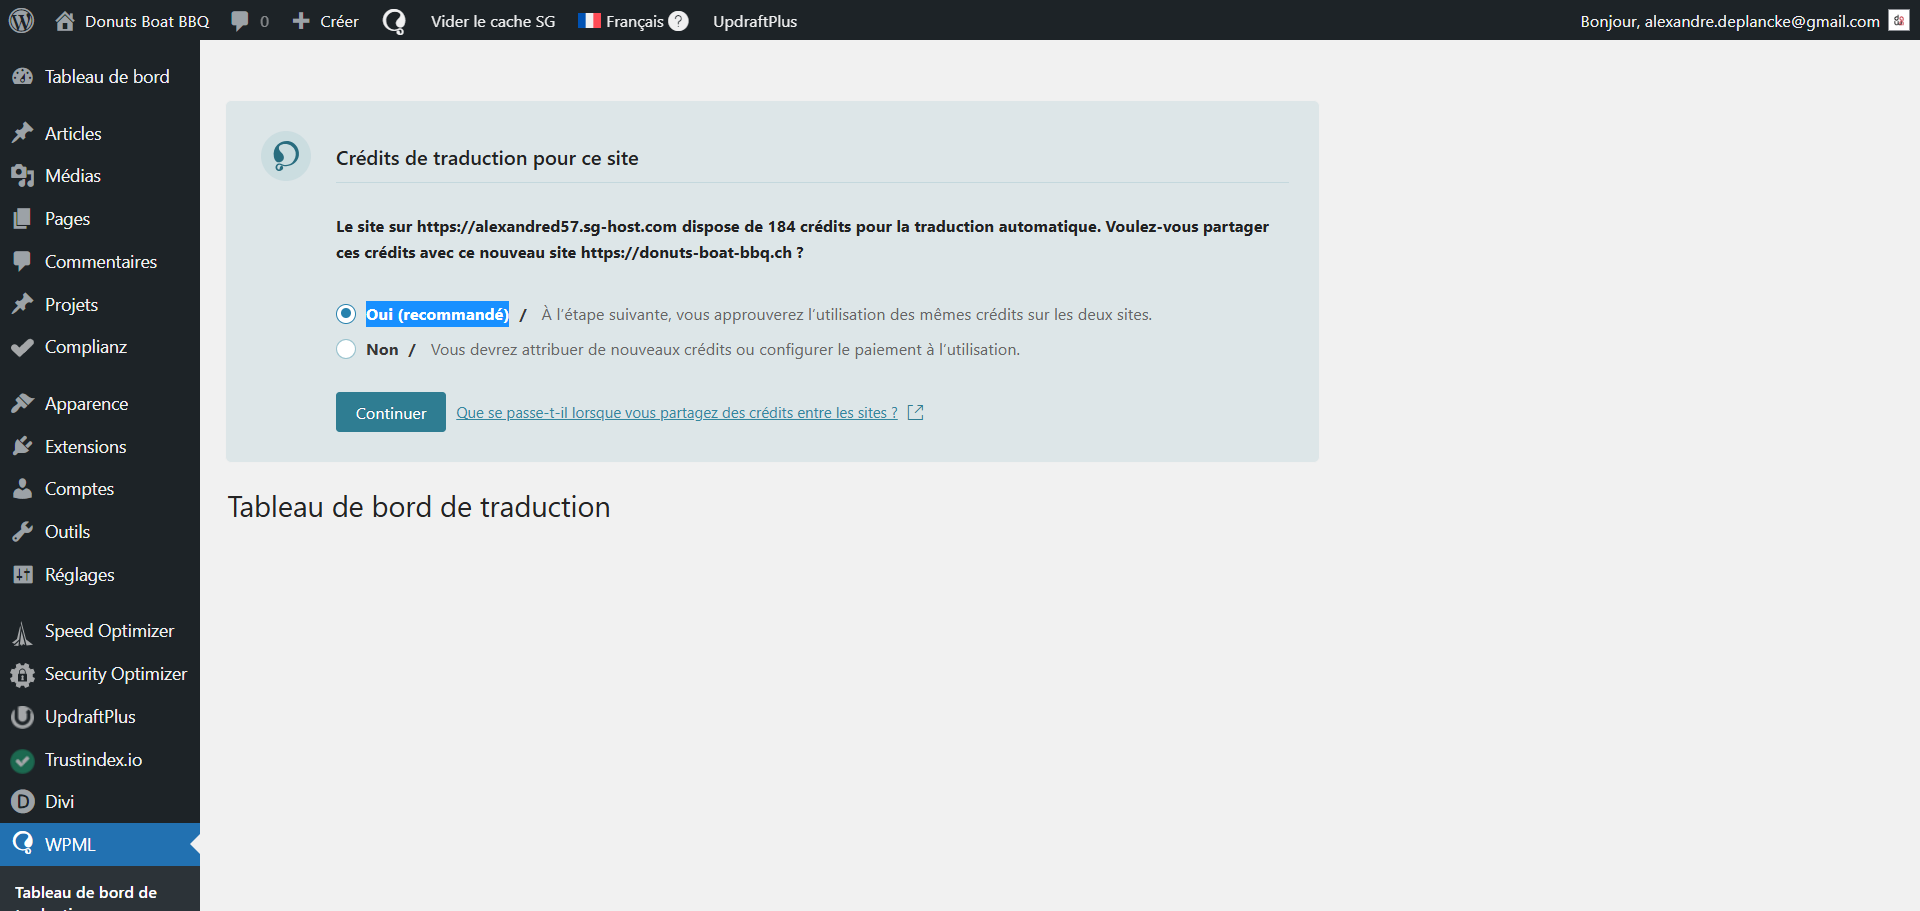Select the Oui (recommandé) radio button
This screenshot has width=1920, height=911.
[346, 314]
